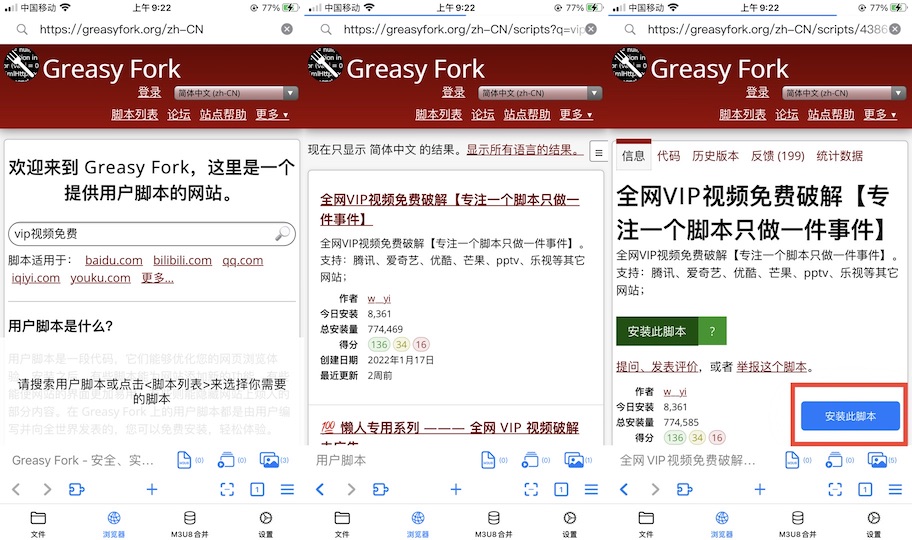Tap the extension plugin icon on the home screen
This screenshot has width=912, height=540.
76,489
